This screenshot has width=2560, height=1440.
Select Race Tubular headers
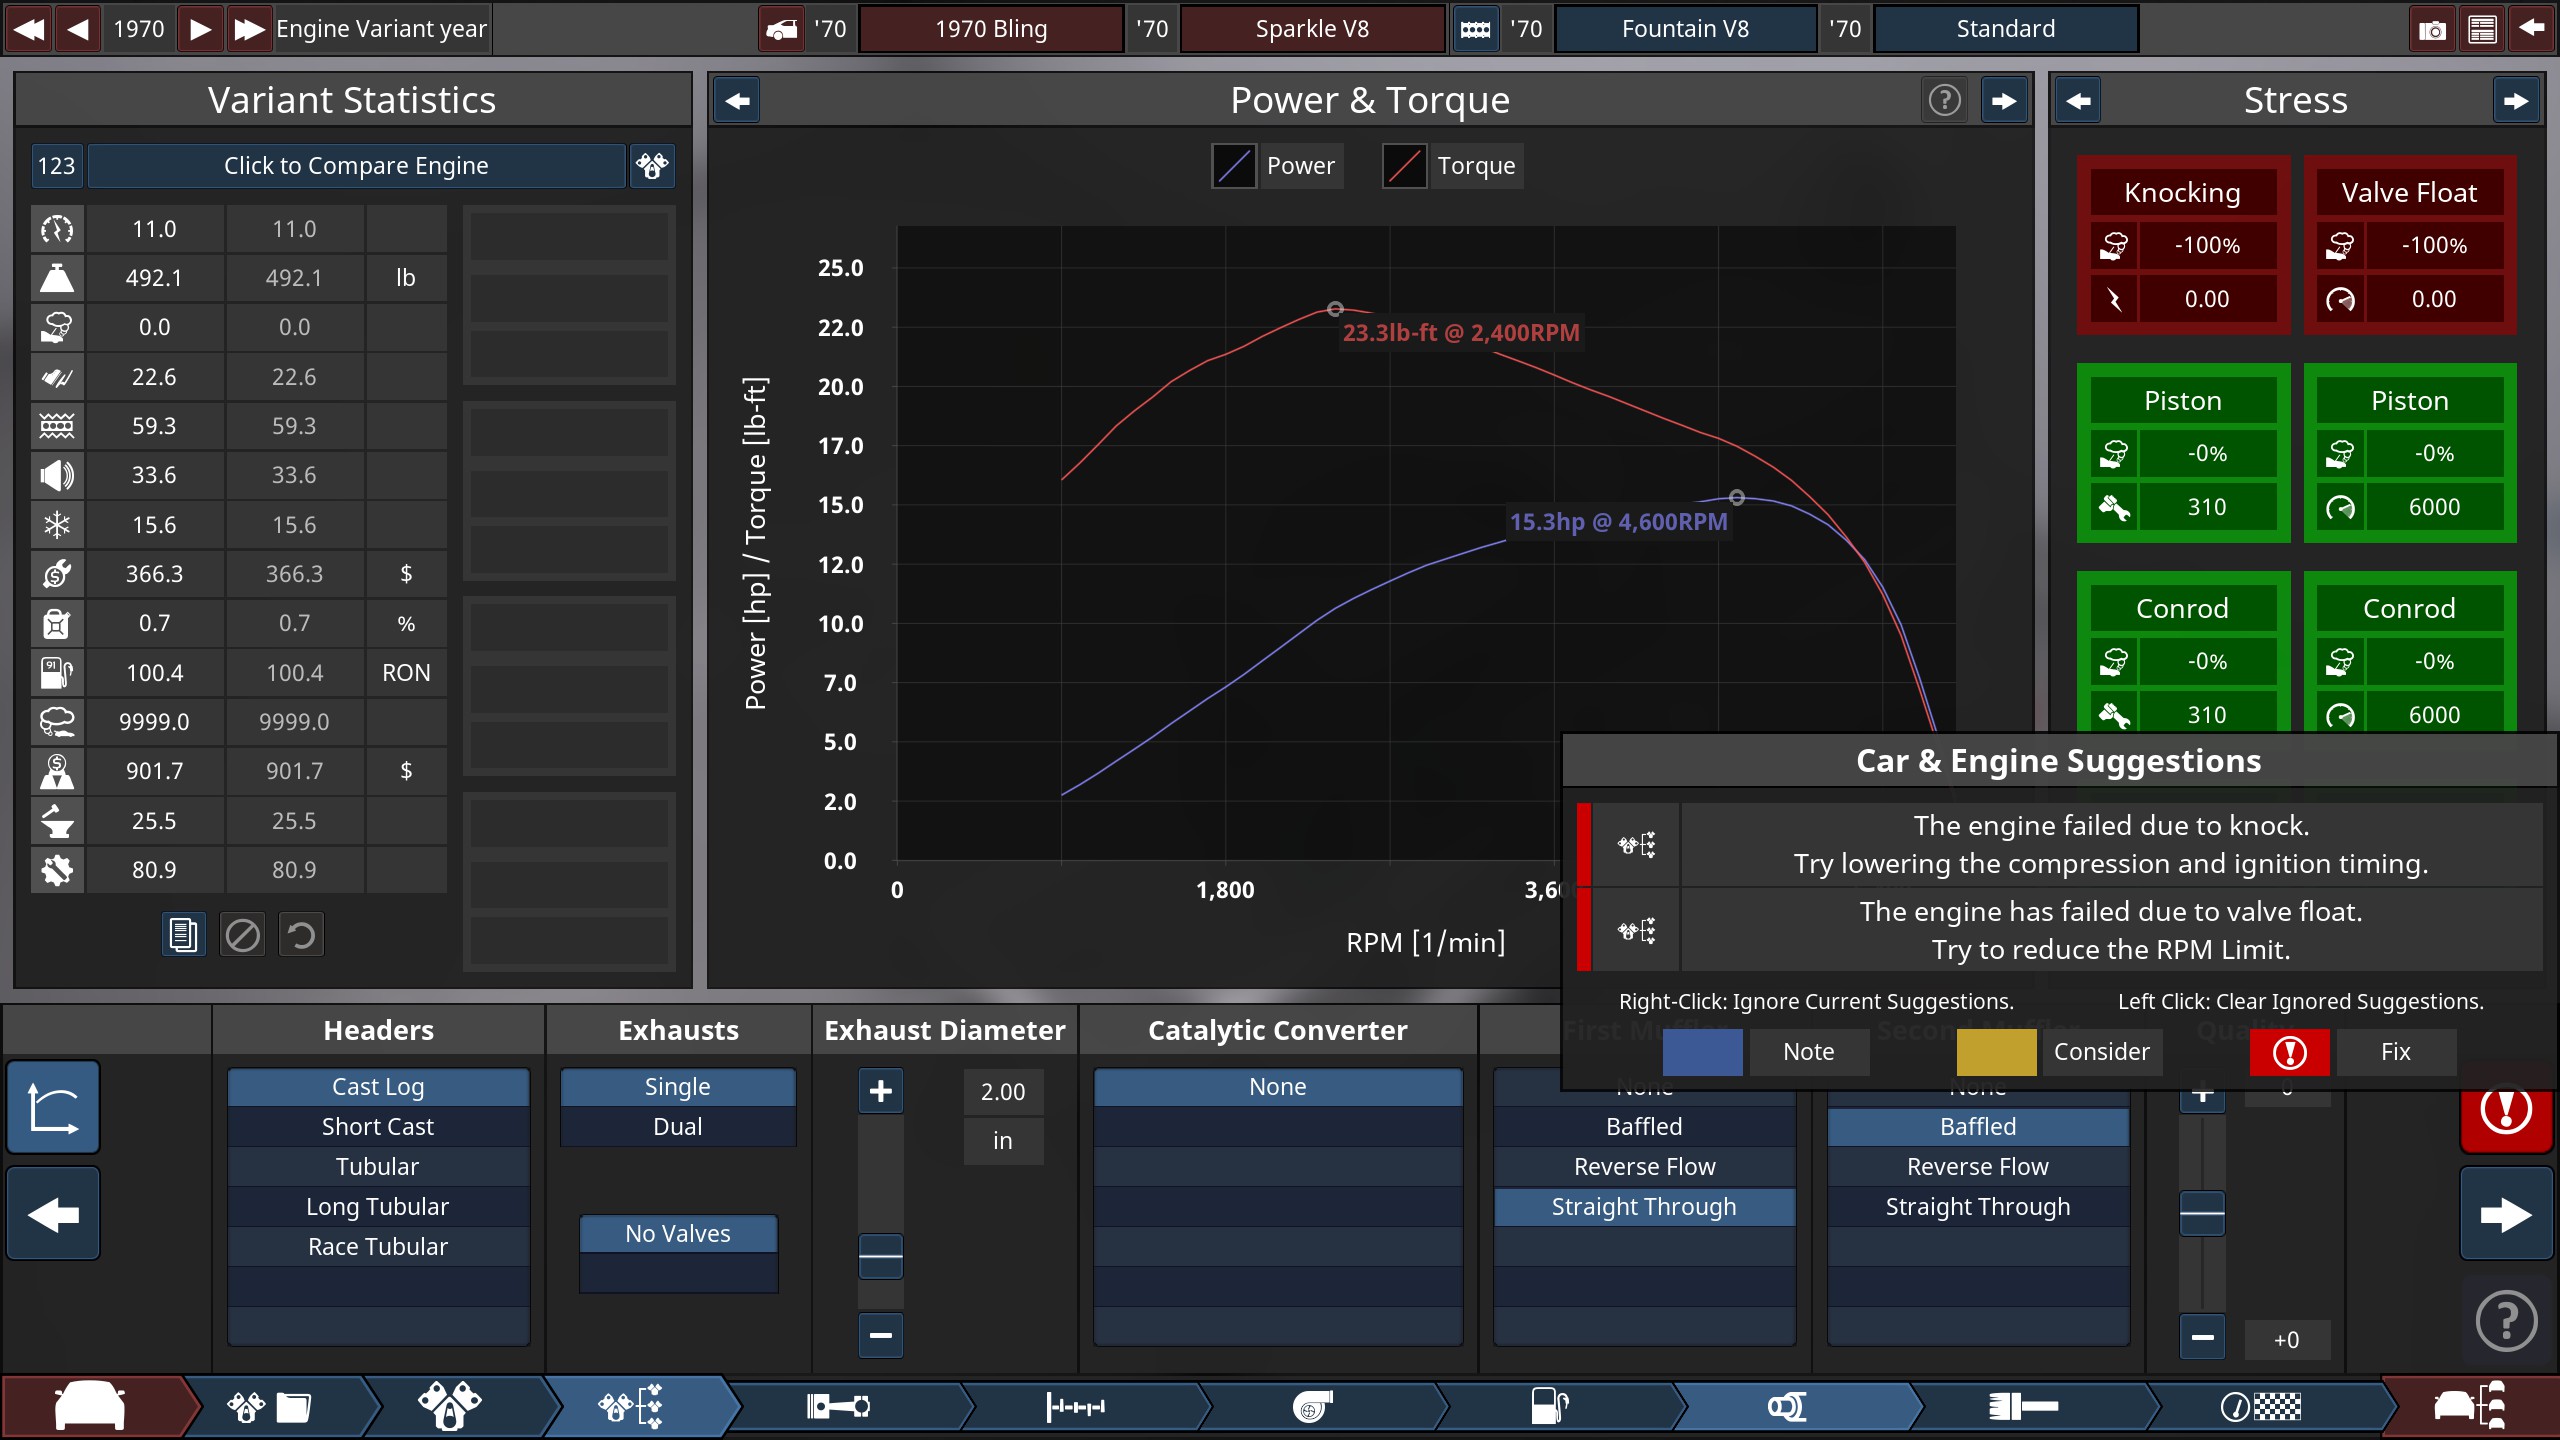[x=378, y=1246]
